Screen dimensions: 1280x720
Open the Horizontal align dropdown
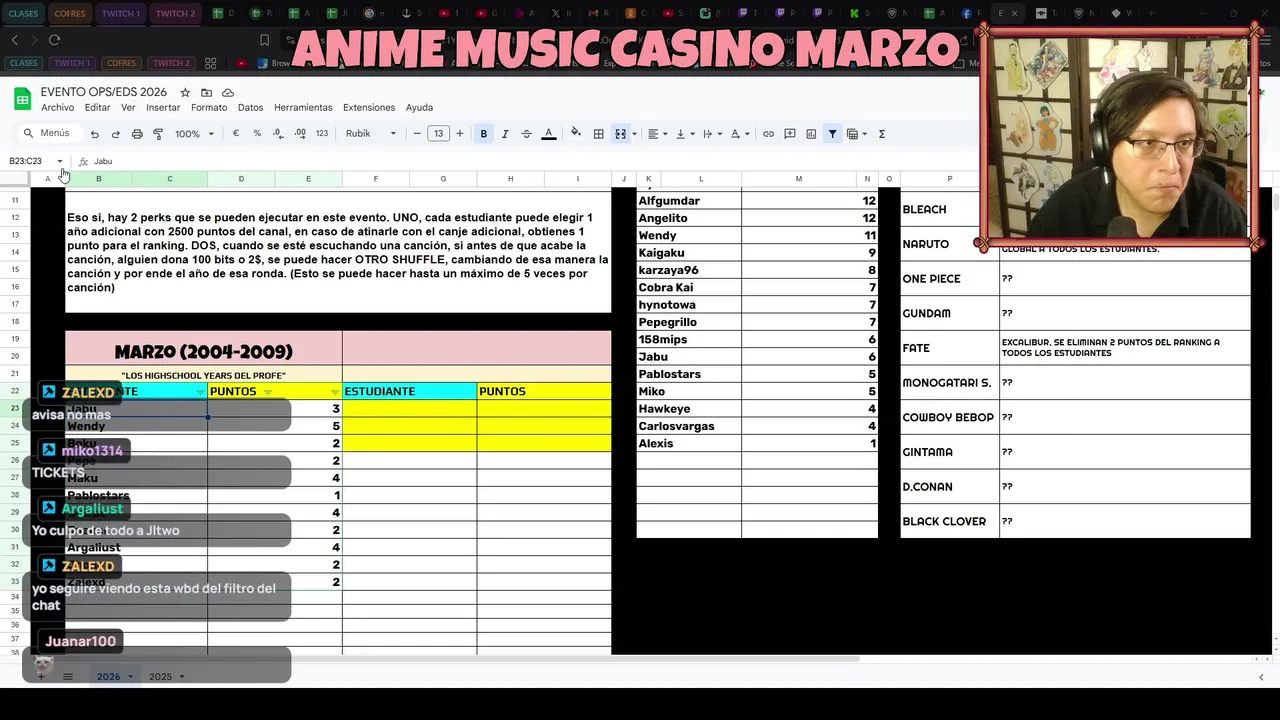coord(656,134)
